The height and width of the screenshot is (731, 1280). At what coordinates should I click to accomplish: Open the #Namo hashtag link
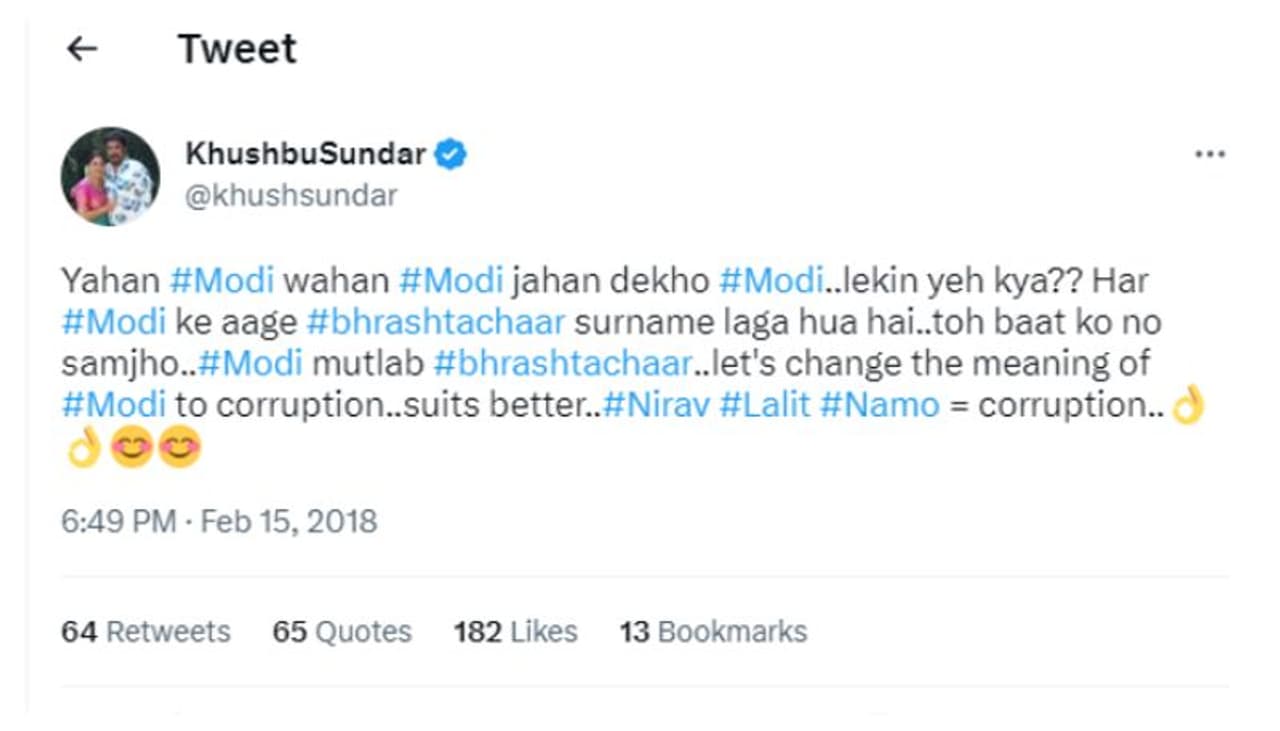[879, 405]
